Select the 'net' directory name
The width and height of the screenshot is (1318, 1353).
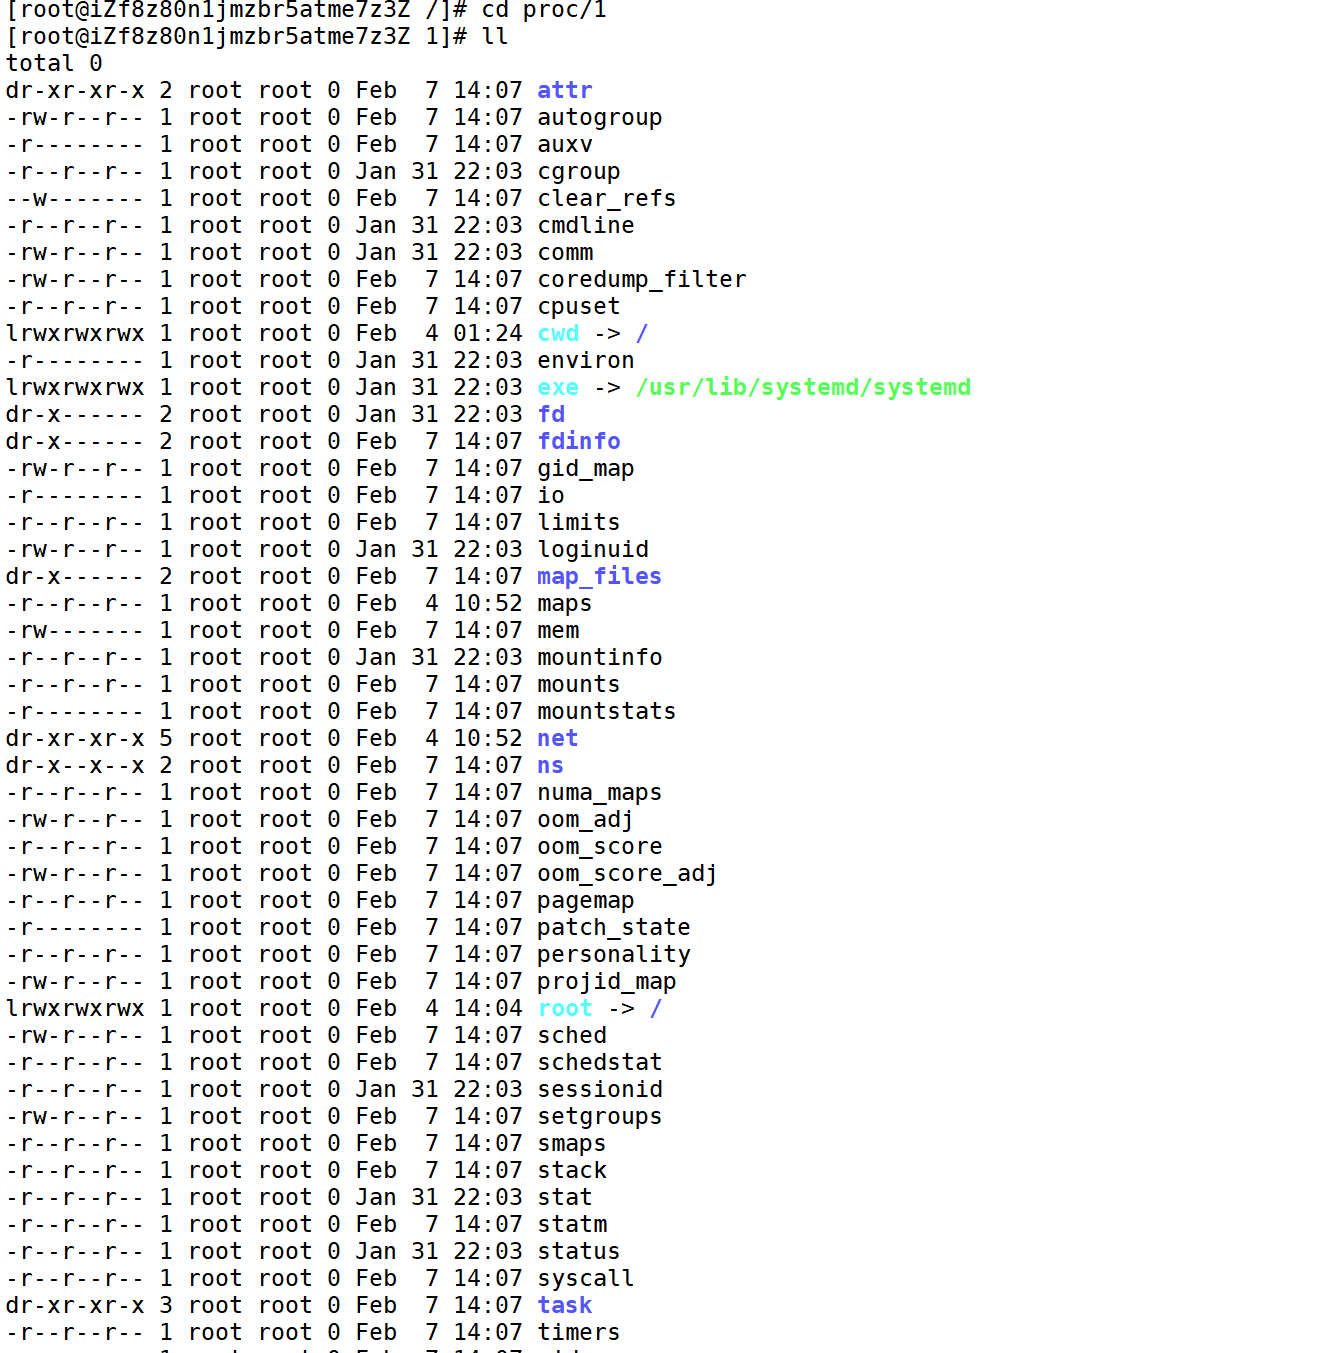[558, 738]
